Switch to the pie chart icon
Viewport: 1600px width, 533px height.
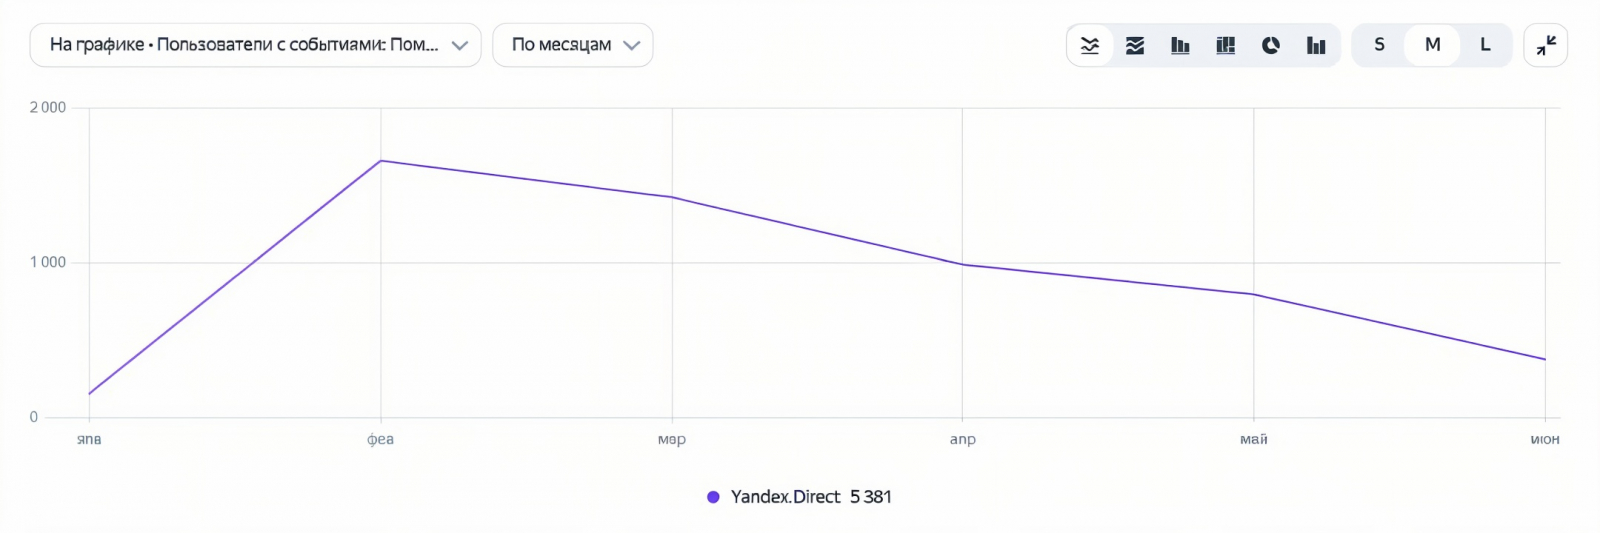[1271, 45]
